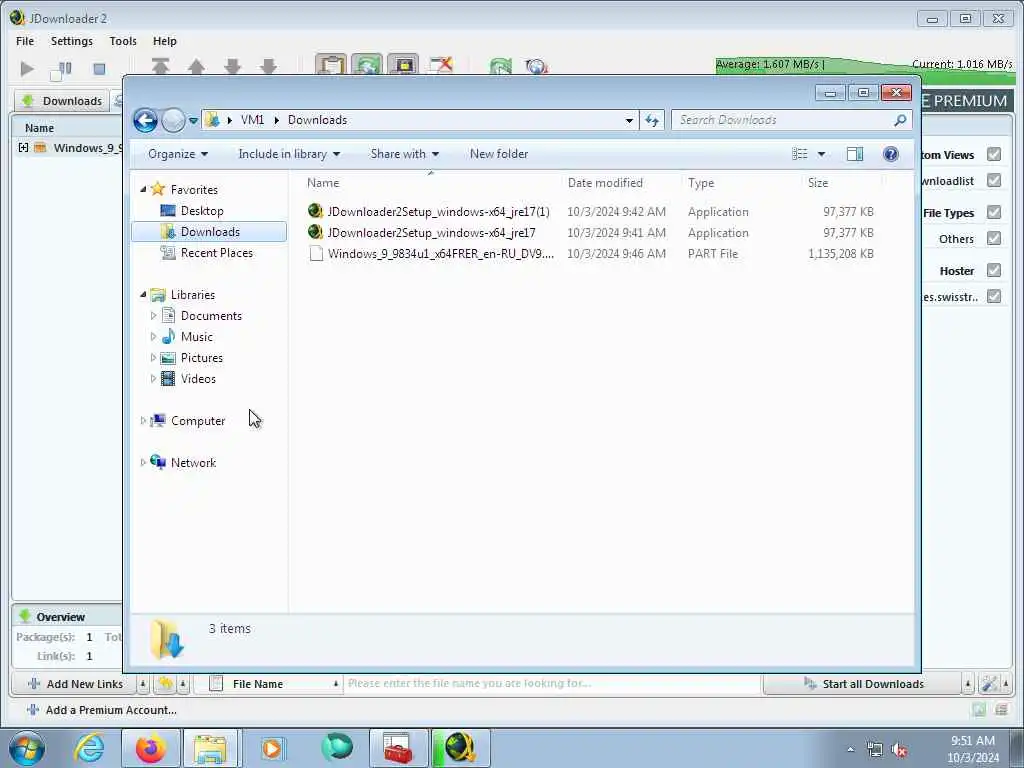Toggle clipboard observer in JDownloader toolbar
Screen dimensions: 1024x768
331,64
